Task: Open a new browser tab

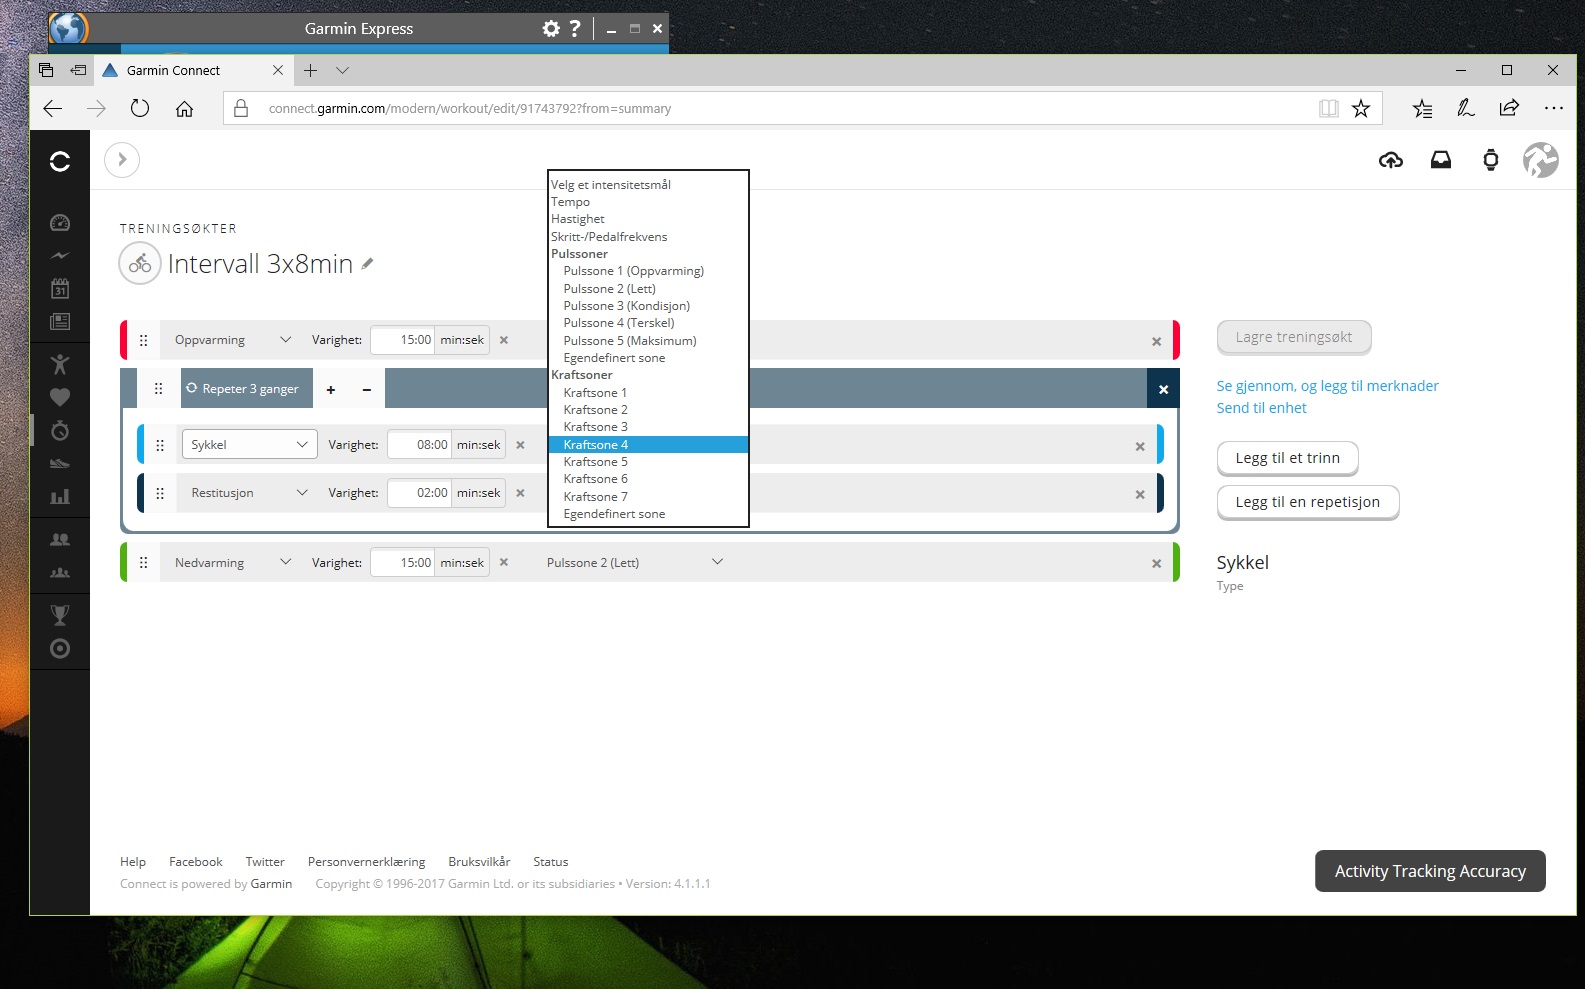Action: click(x=311, y=71)
